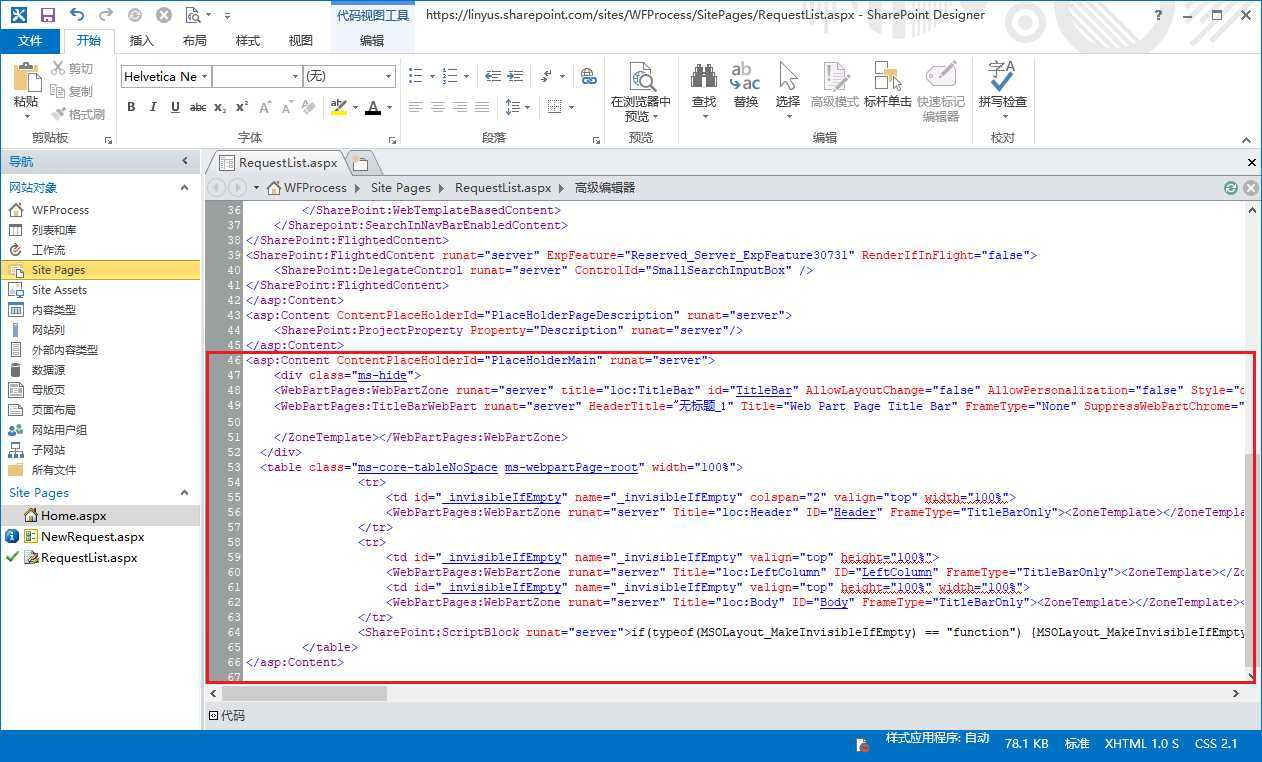Open 在浏览器中预览 preview in browser
The width and height of the screenshot is (1262, 762).
pyautogui.click(x=641, y=91)
